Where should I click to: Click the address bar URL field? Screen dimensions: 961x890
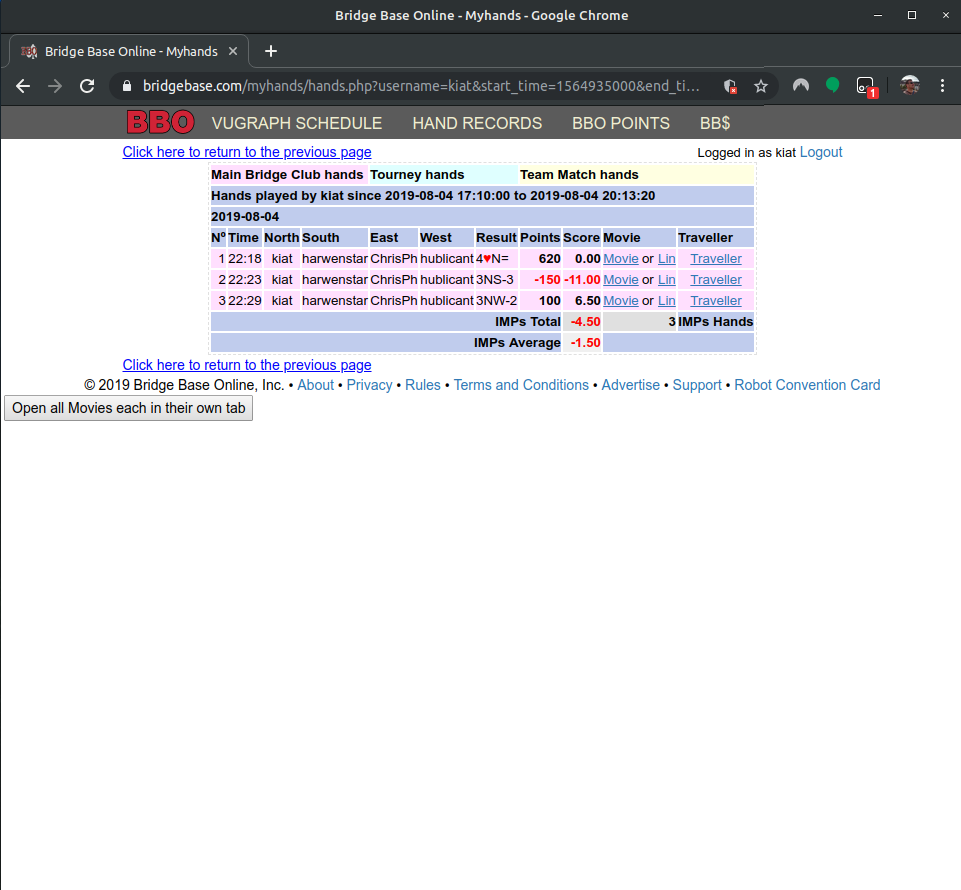420,86
